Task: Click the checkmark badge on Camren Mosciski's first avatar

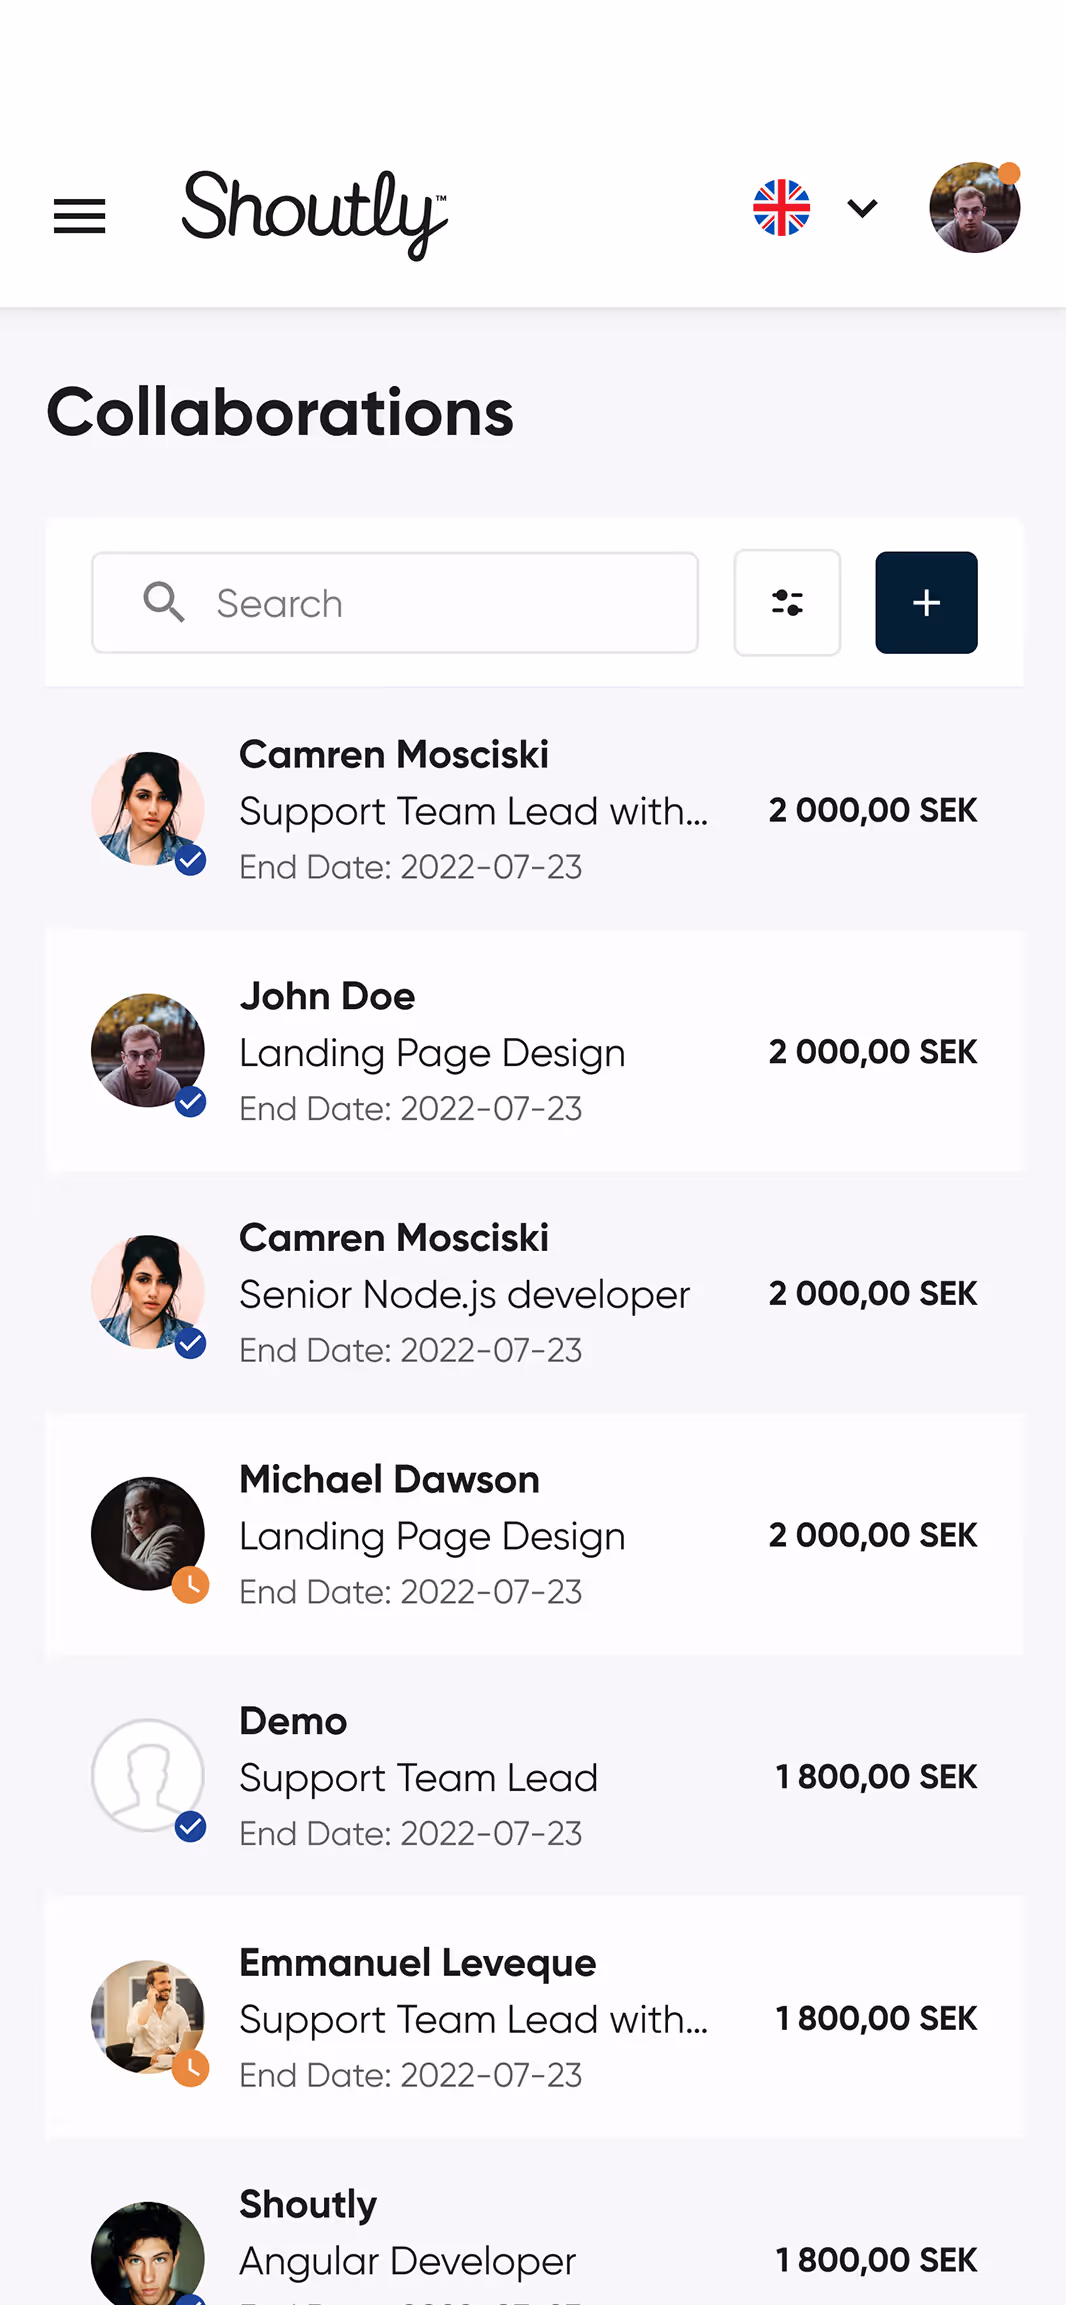Action: (190, 861)
